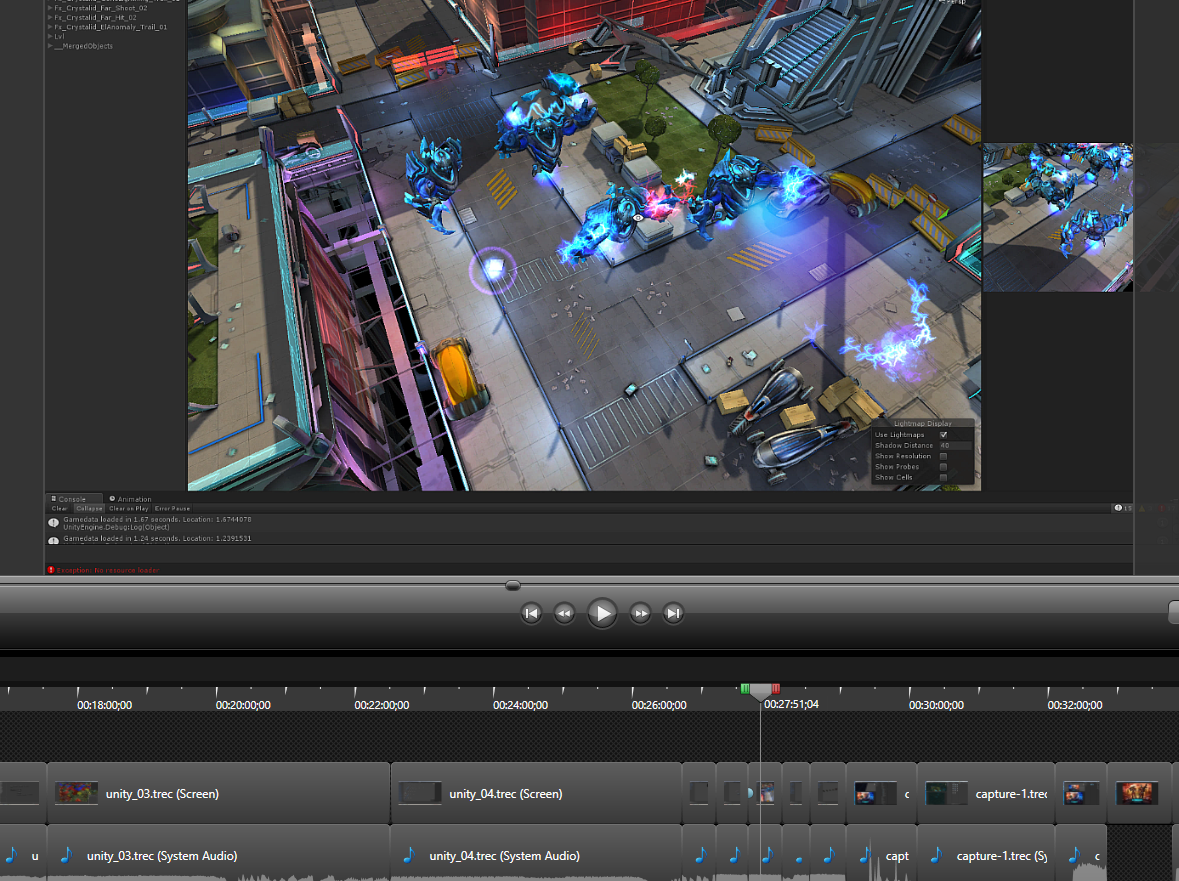
Task: Click the playback scrubber slider handle
Action: point(513,585)
